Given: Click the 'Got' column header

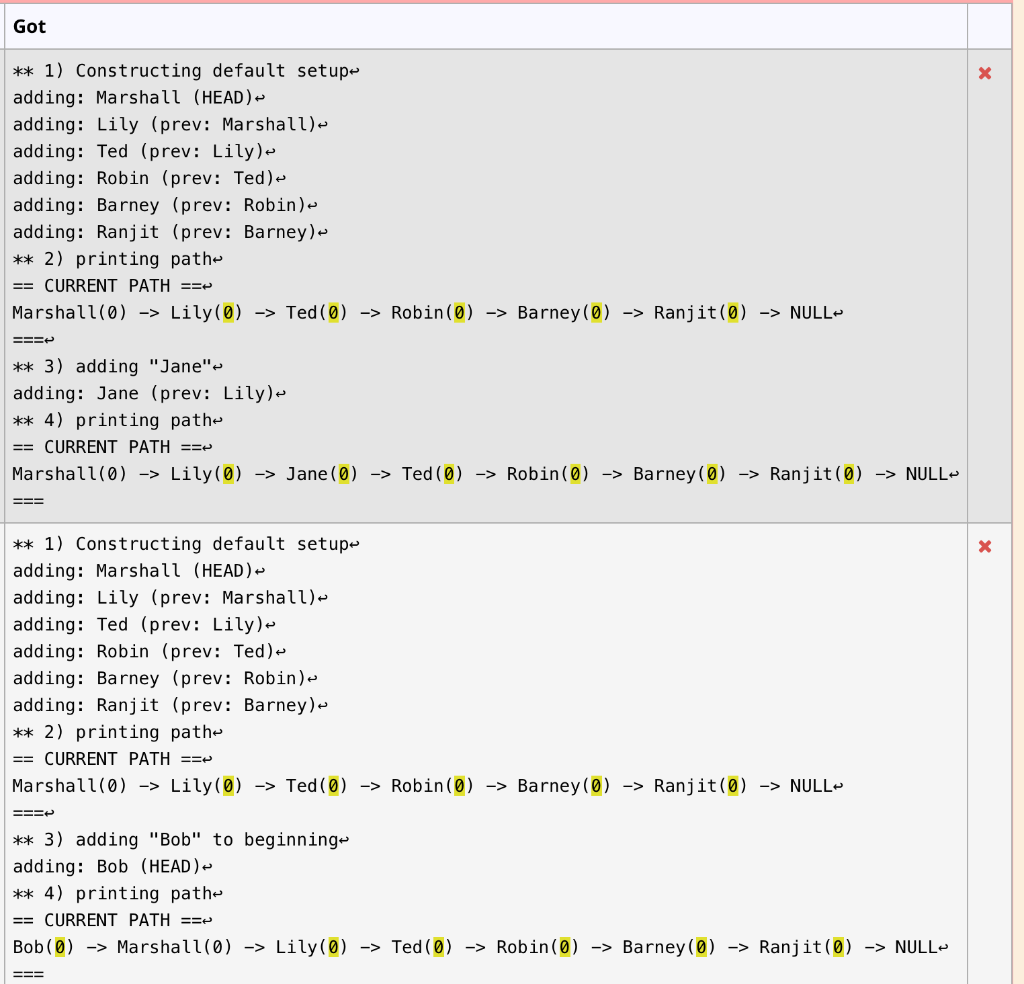Looking at the screenshot, I should click(x=29, y=26).
